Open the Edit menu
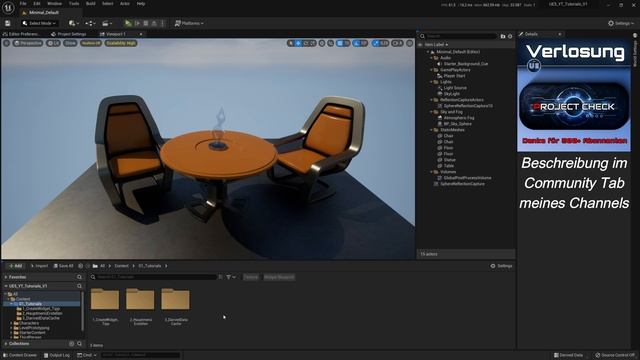The height and width of the screenshot is (360, 640). point(37,4)
